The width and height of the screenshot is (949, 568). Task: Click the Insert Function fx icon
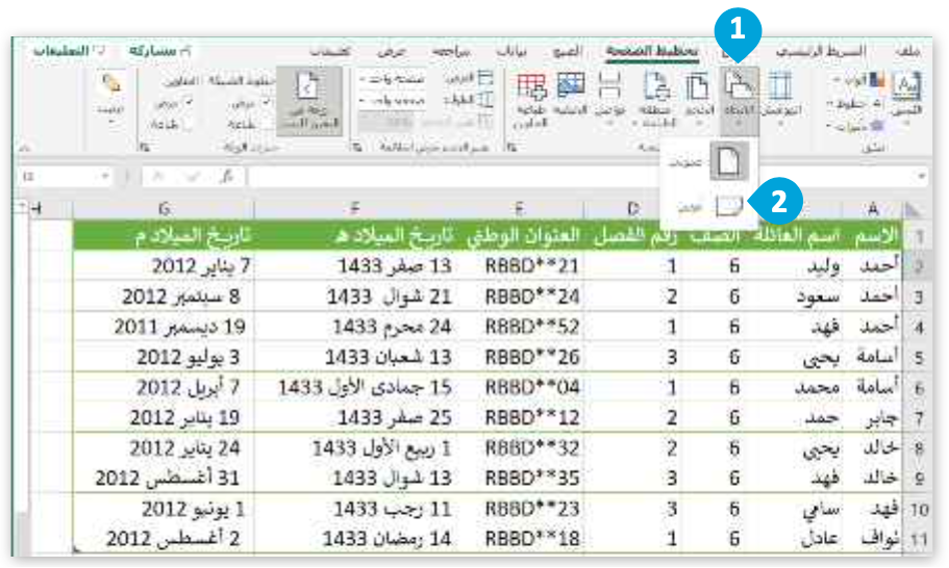coord(227,177)
